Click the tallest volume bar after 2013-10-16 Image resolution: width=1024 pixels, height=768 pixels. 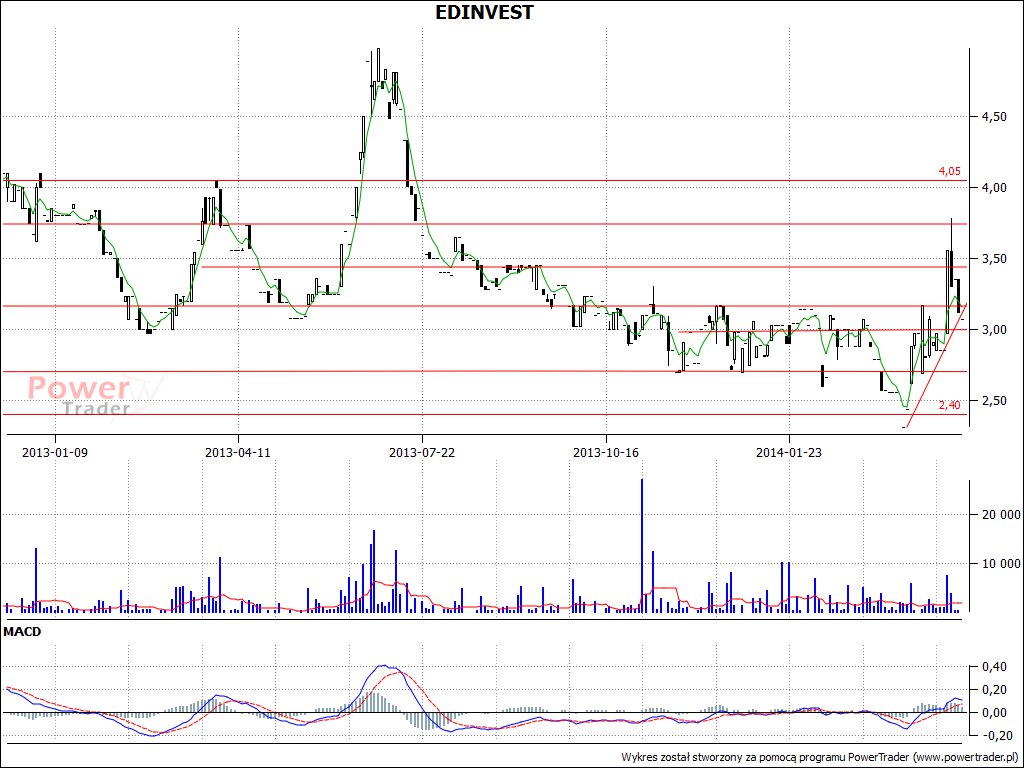(642, 545)
